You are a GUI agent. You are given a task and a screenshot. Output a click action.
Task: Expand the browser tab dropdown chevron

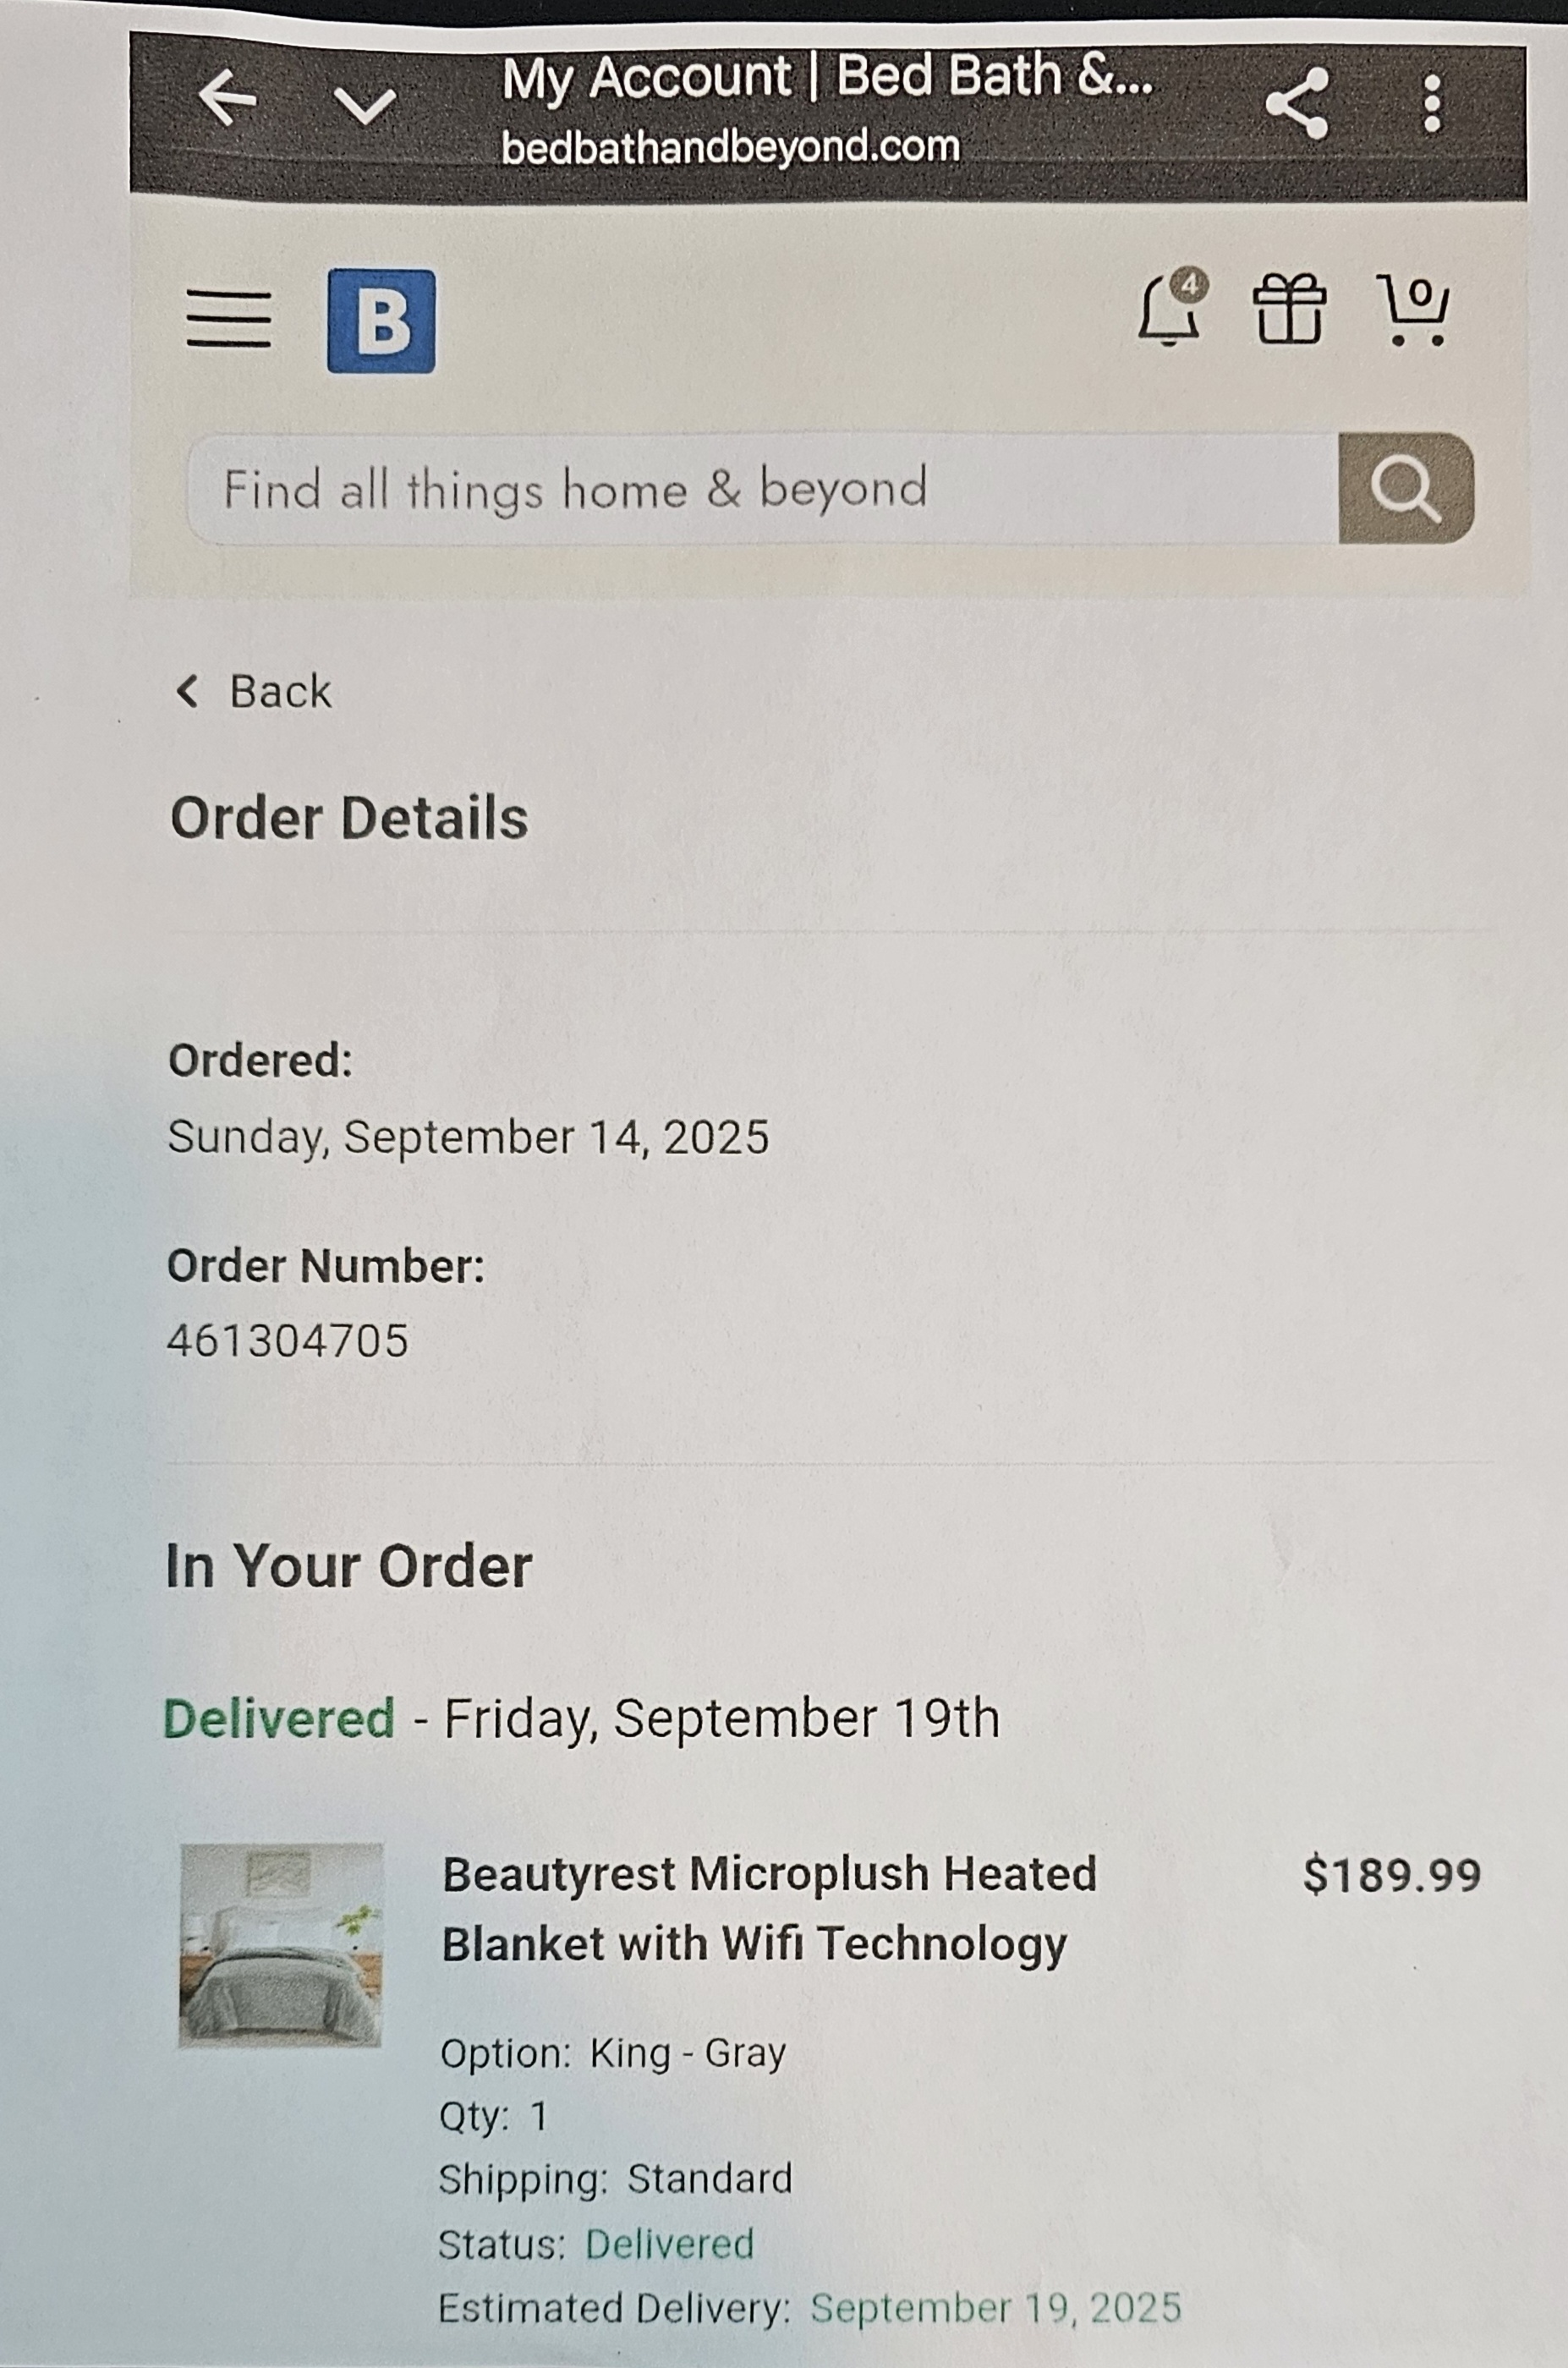364,104
